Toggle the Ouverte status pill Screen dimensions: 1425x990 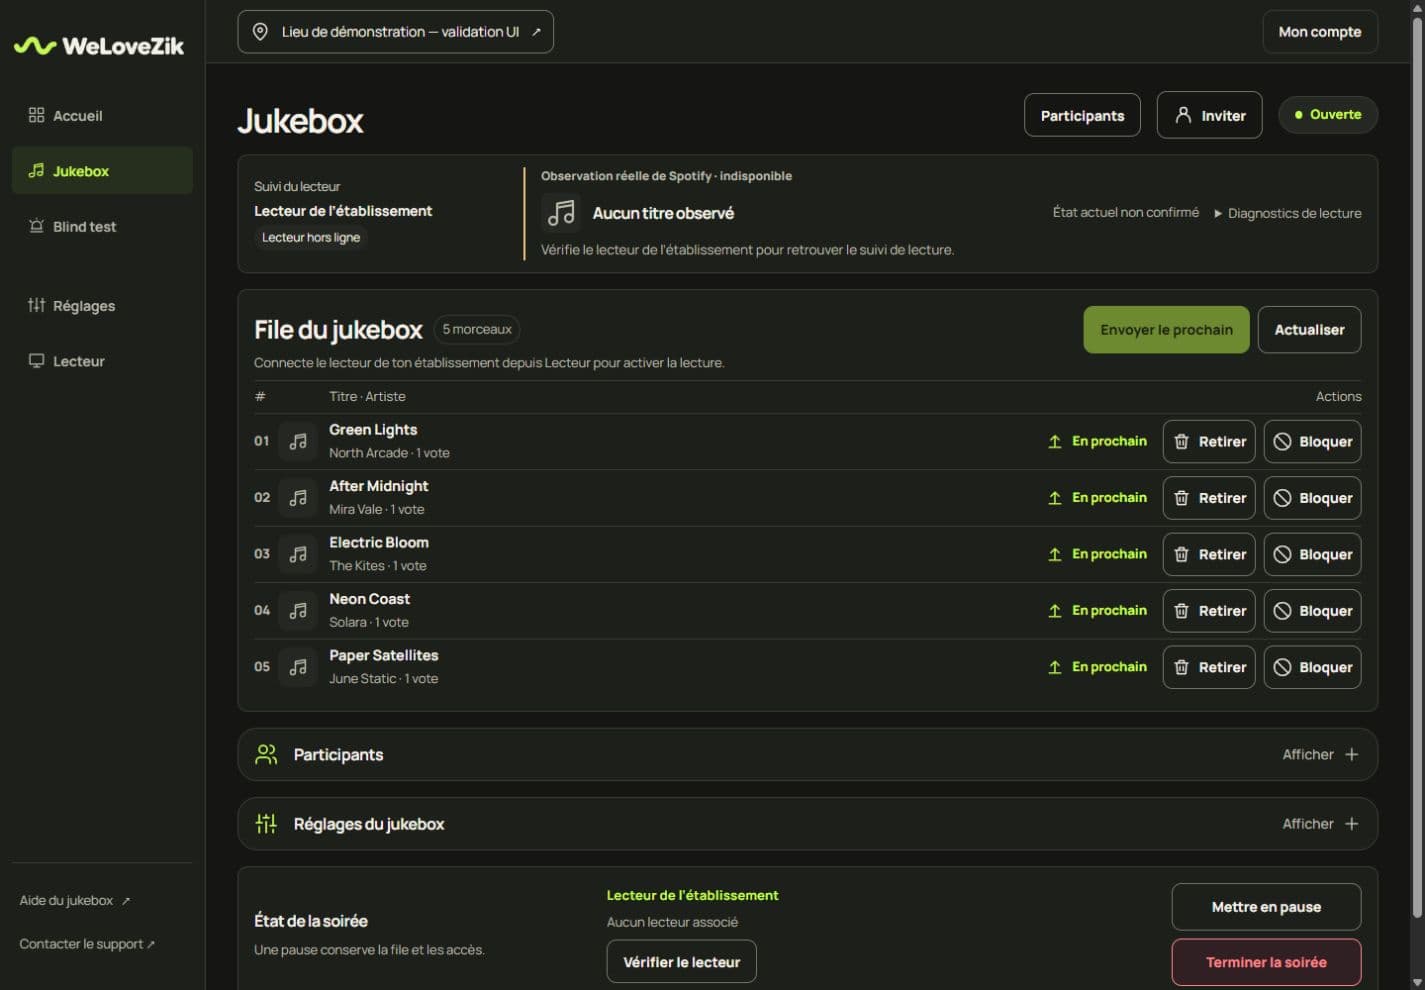click(1328, 115)
